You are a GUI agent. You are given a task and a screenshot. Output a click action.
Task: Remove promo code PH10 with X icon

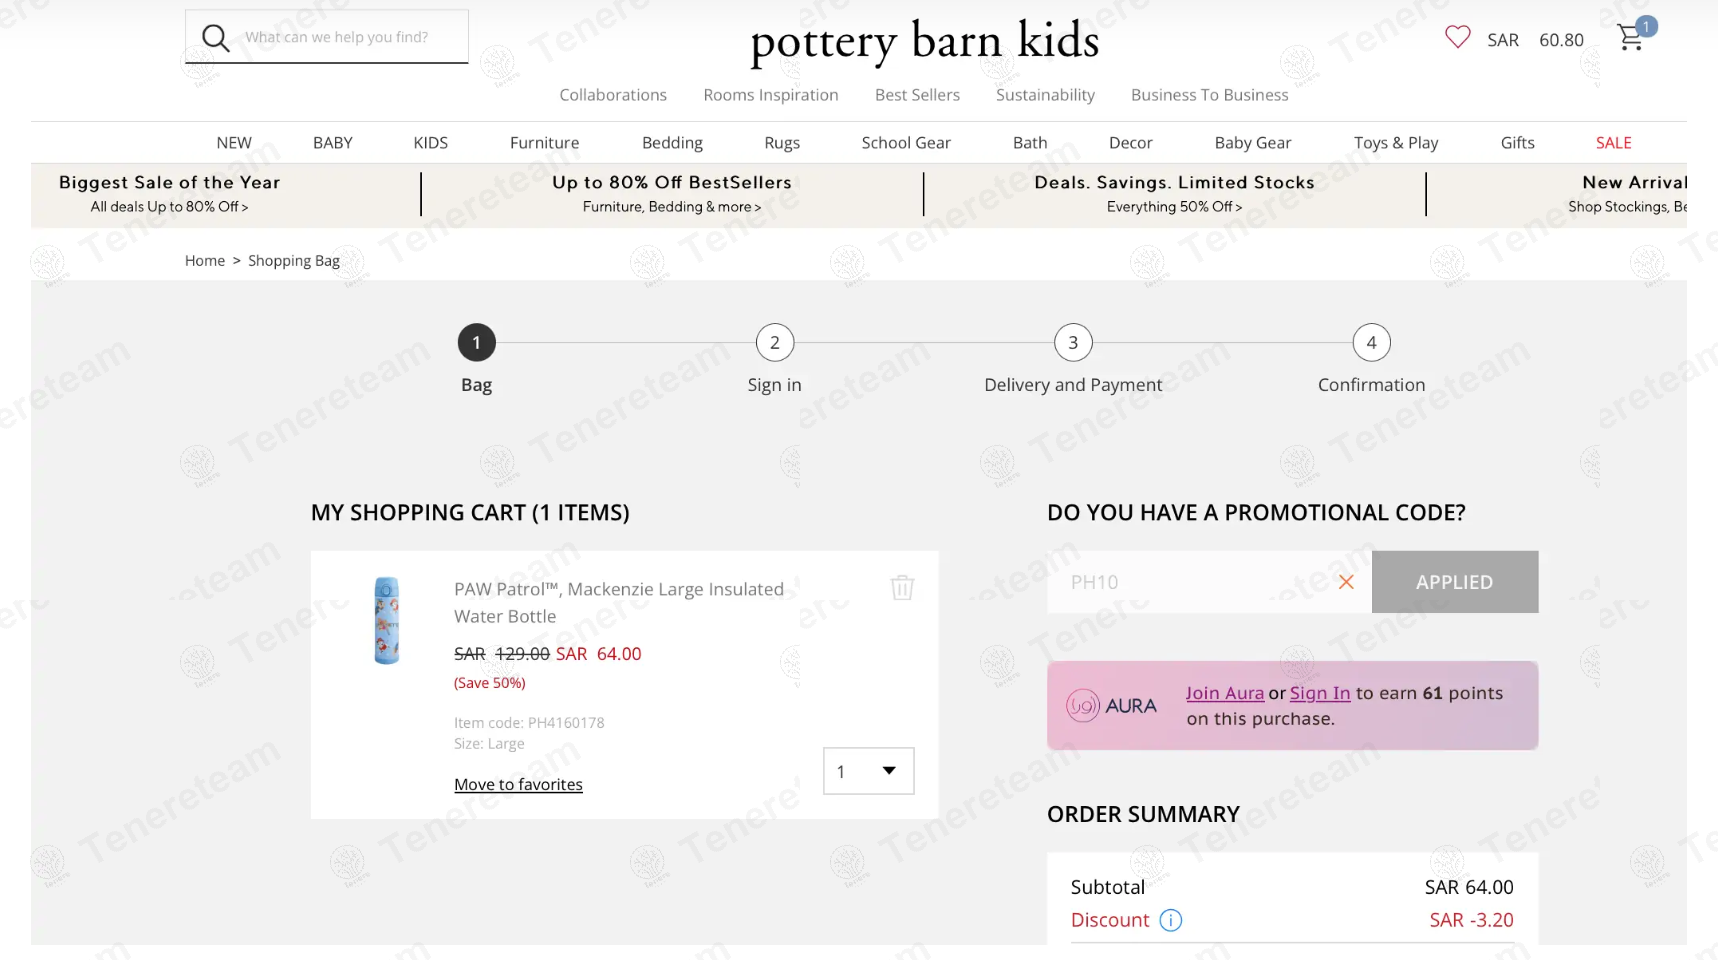tap(1346, 582)
